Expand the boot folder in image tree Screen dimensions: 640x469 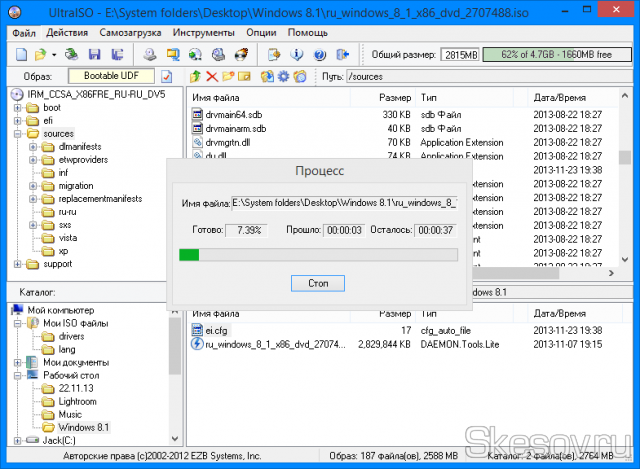click(x=19, y=107)
